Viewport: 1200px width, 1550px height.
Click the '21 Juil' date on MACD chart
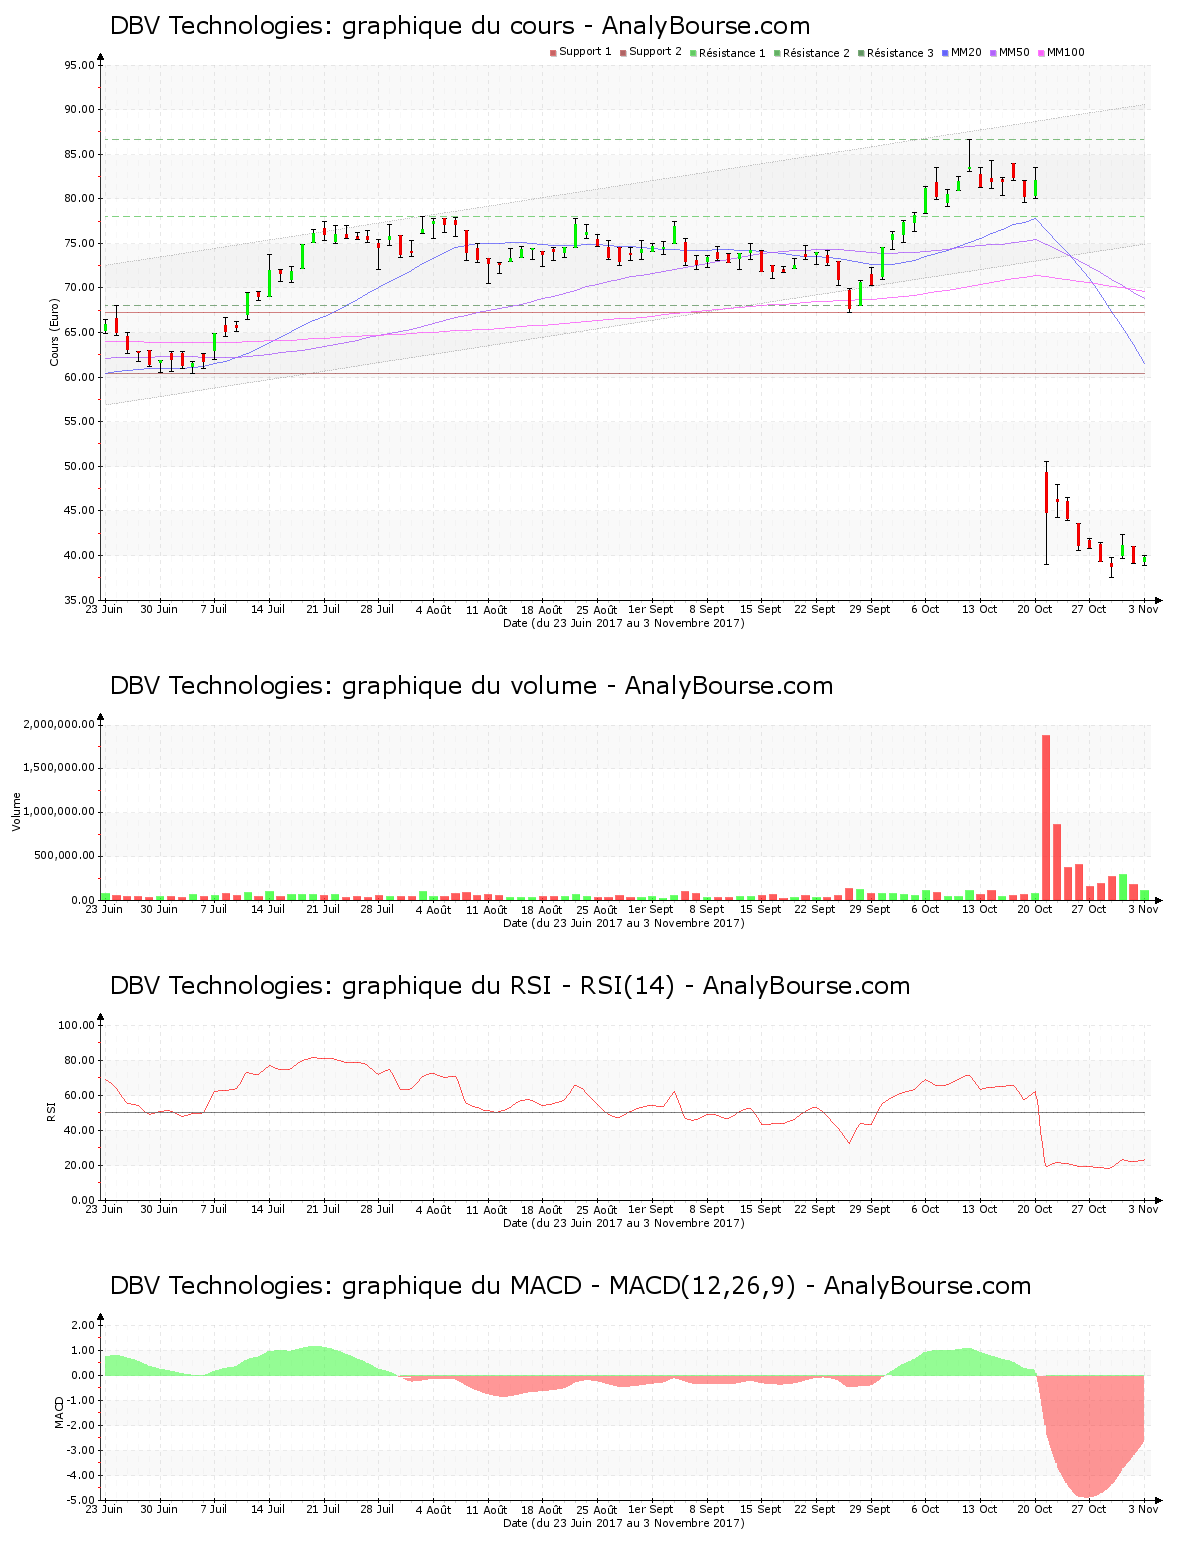[x=323, y=1509]
